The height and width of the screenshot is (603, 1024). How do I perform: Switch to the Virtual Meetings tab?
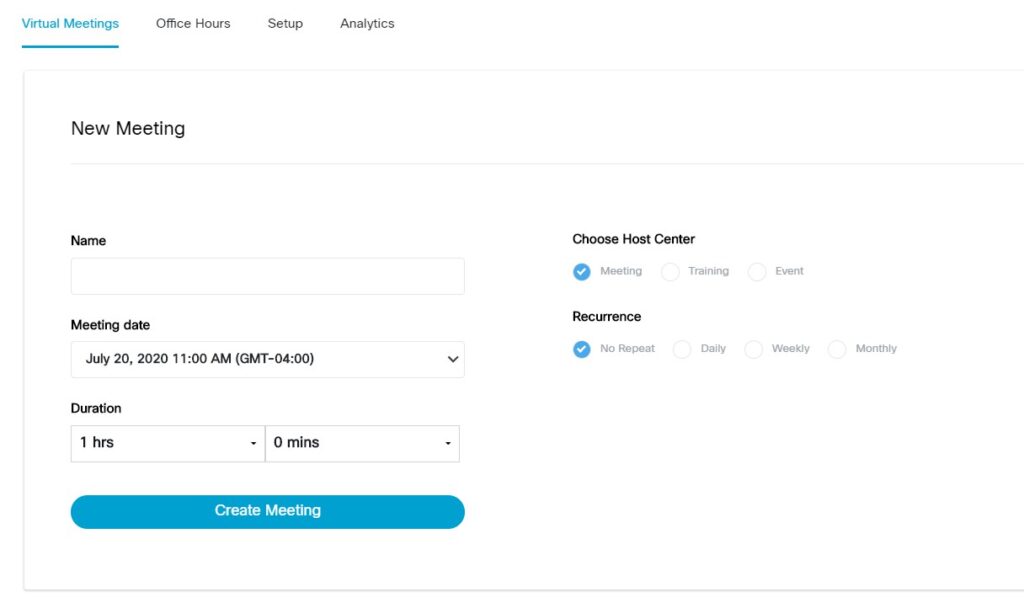[70, 23]
